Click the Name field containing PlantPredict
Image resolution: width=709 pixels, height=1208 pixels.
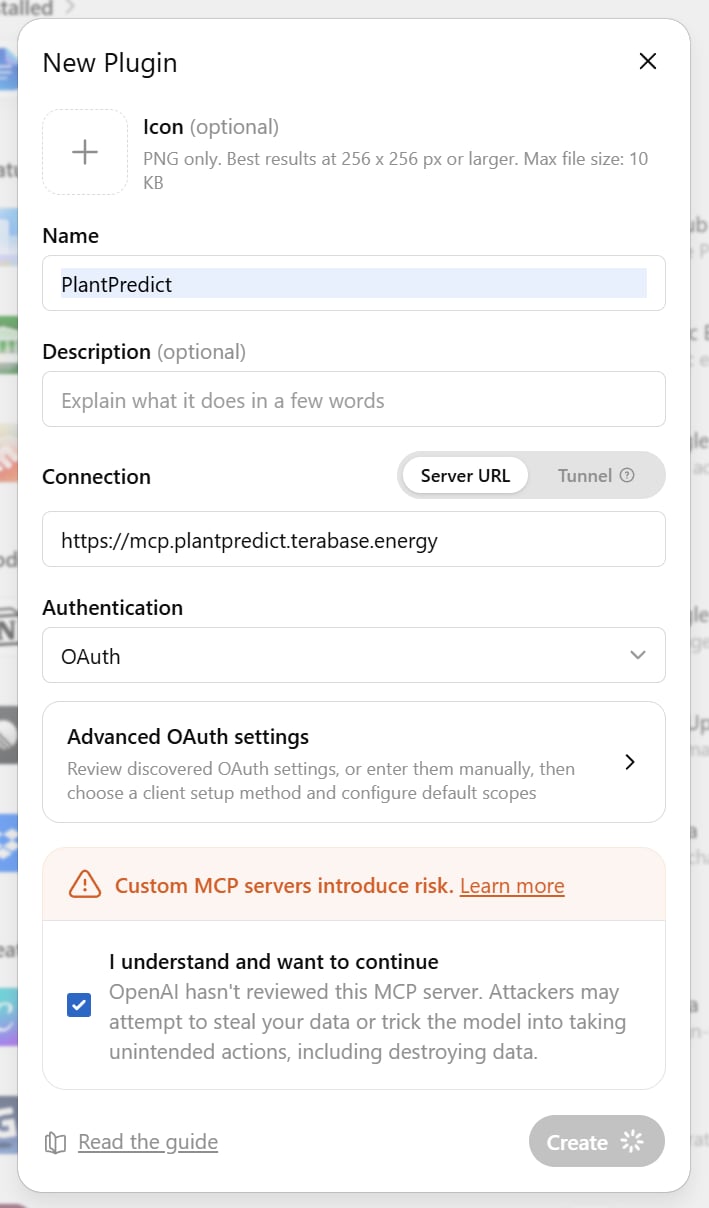tap(354, 283)
